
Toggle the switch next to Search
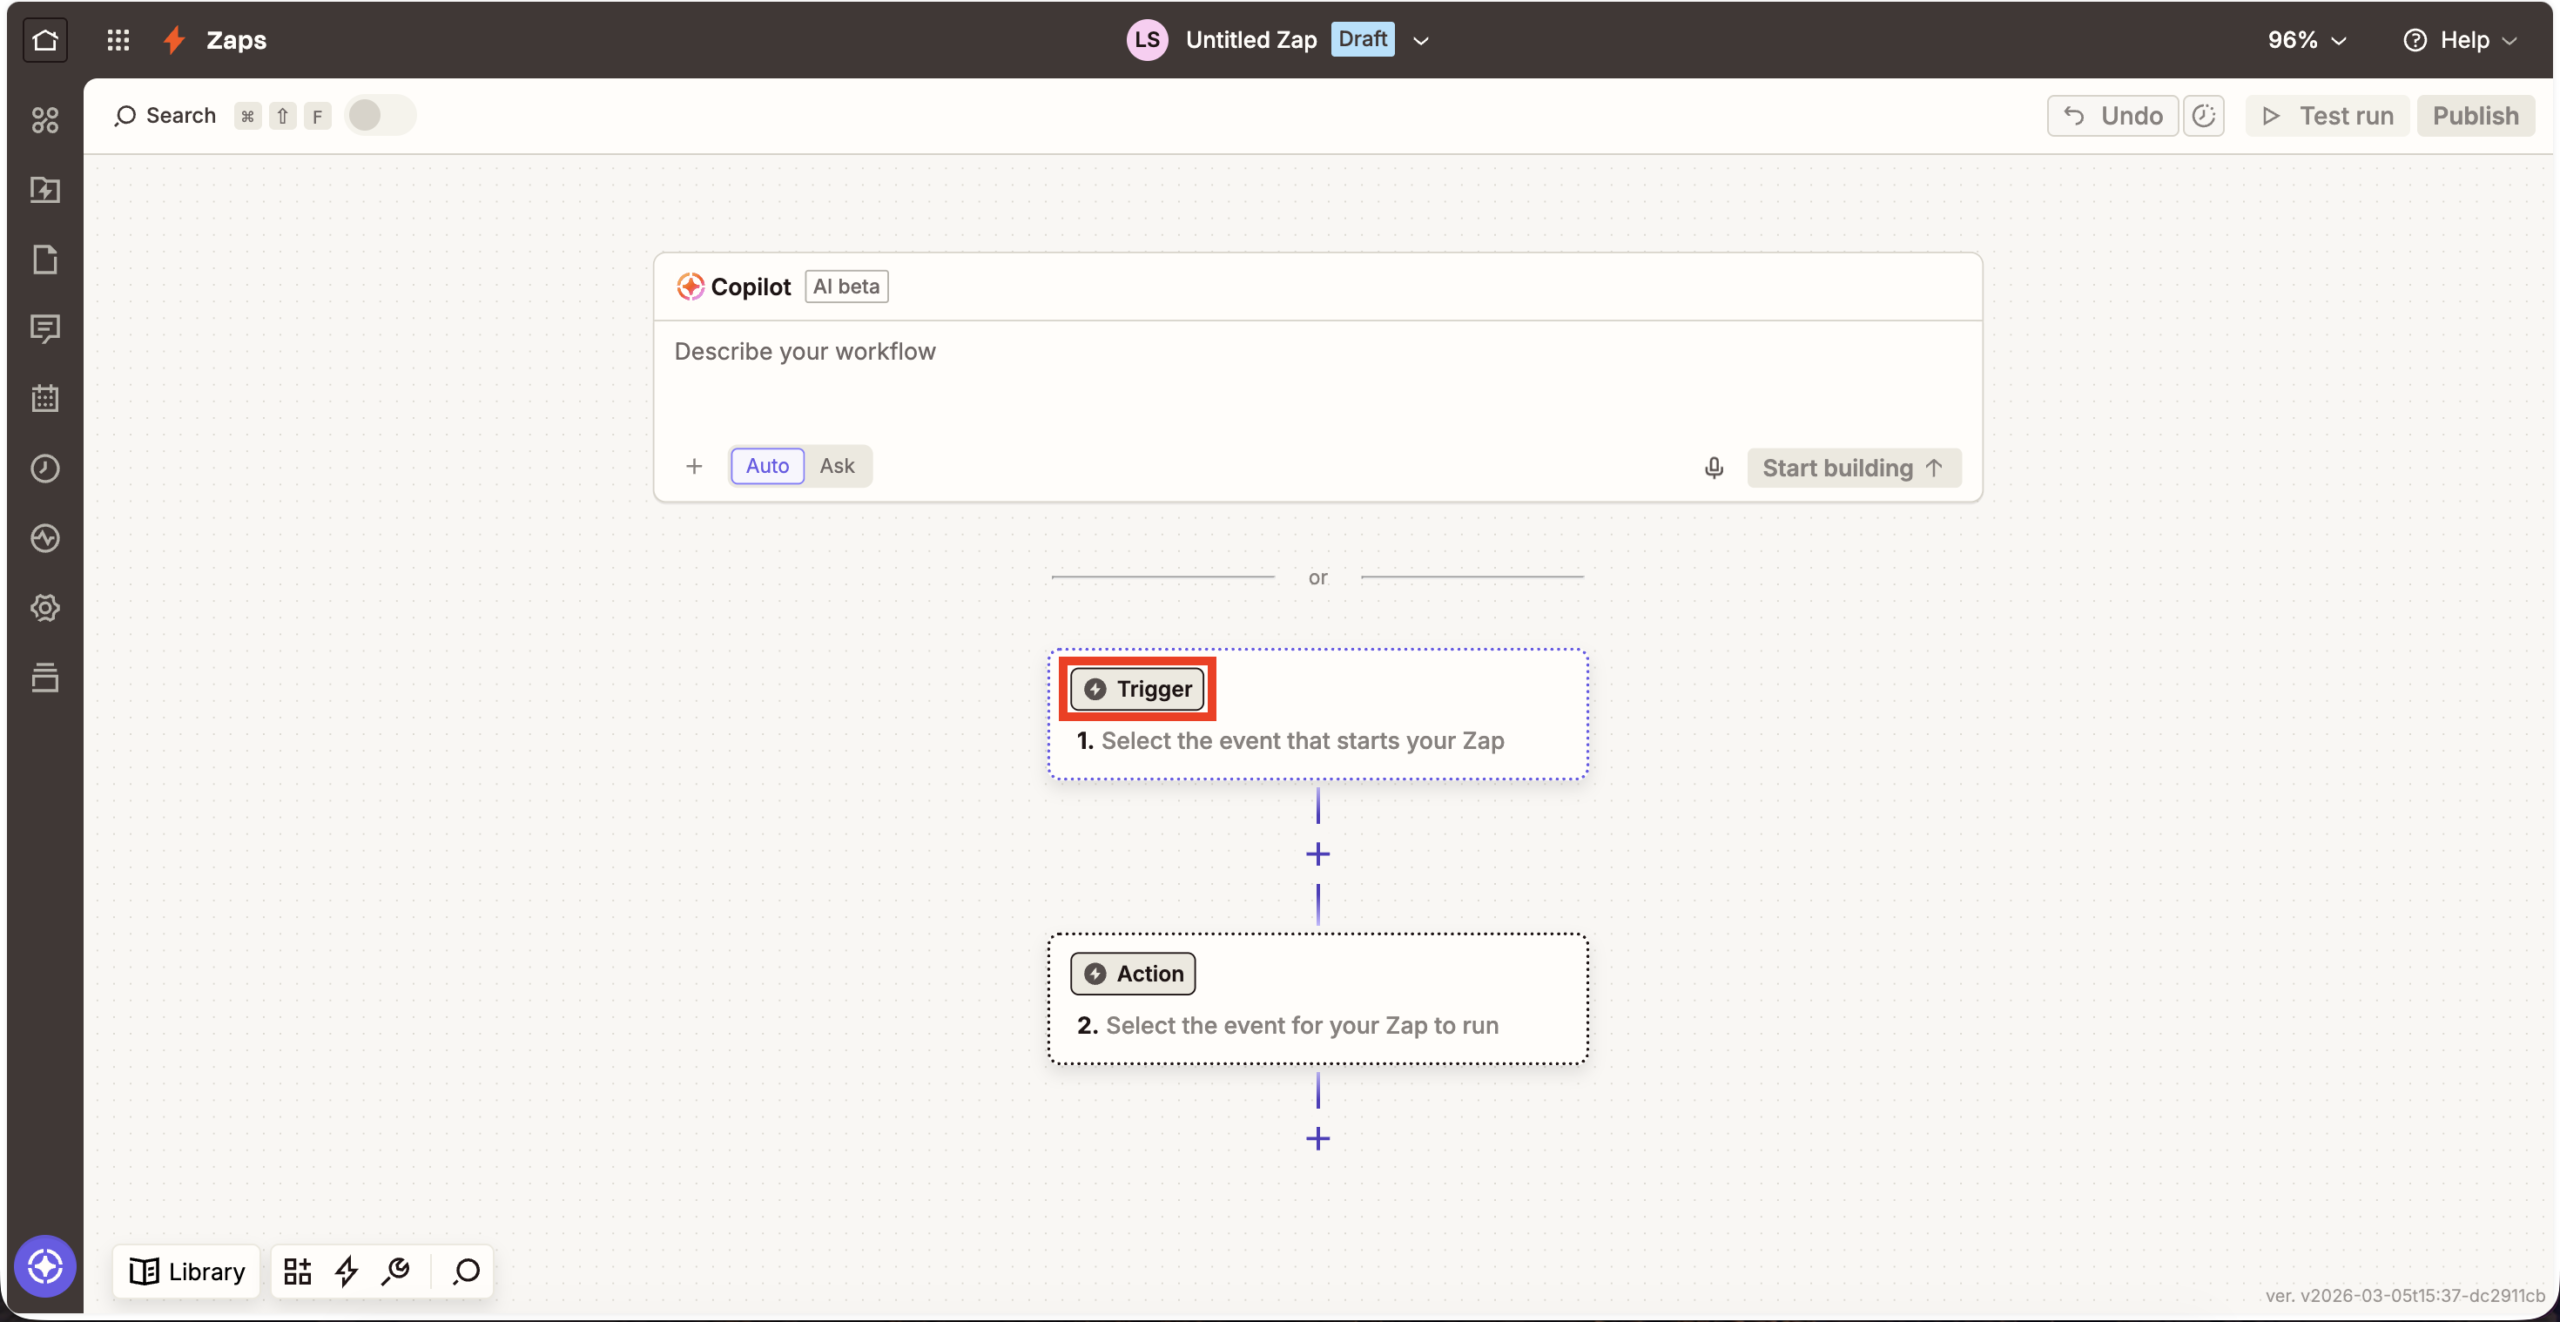pos(379,115)
